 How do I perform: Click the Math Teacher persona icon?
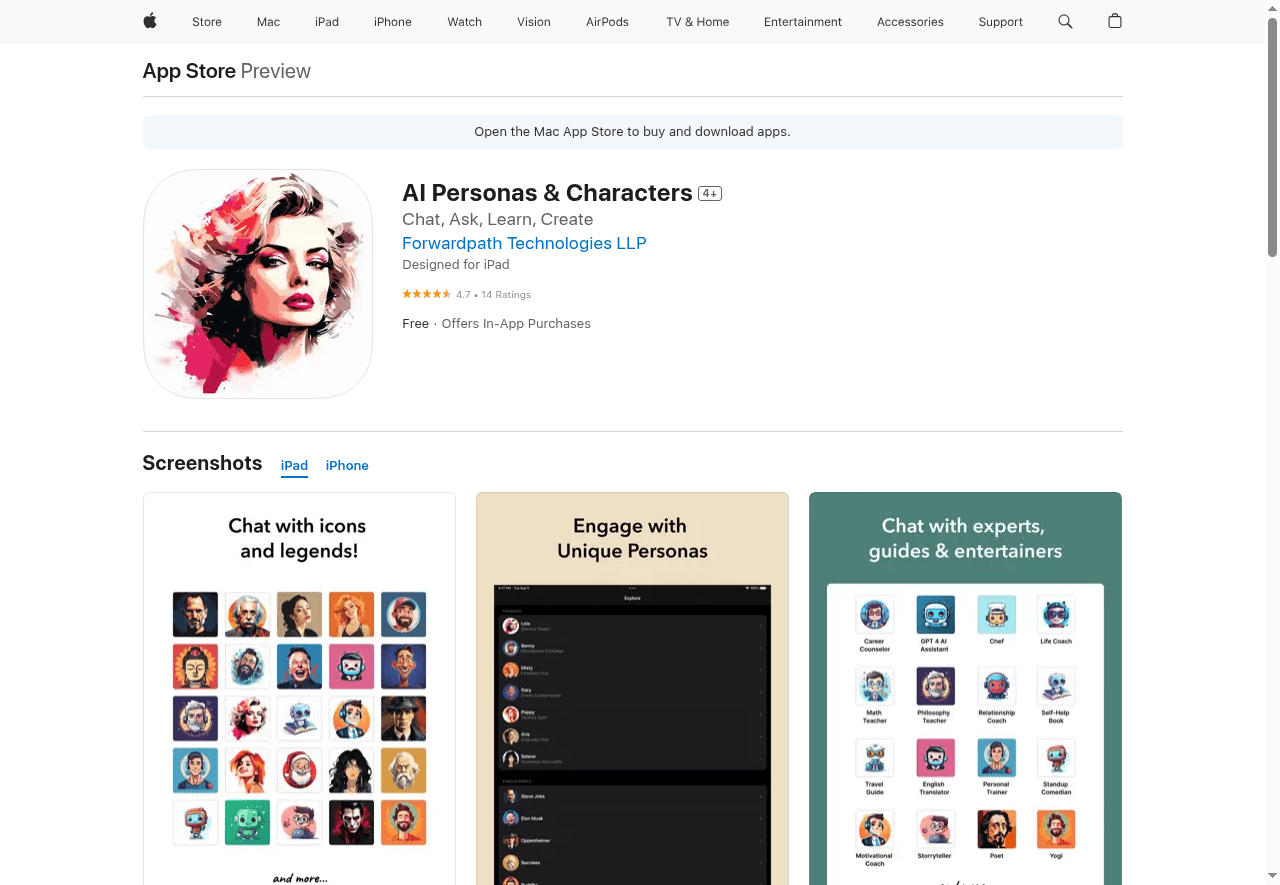(x=874, y=687)
